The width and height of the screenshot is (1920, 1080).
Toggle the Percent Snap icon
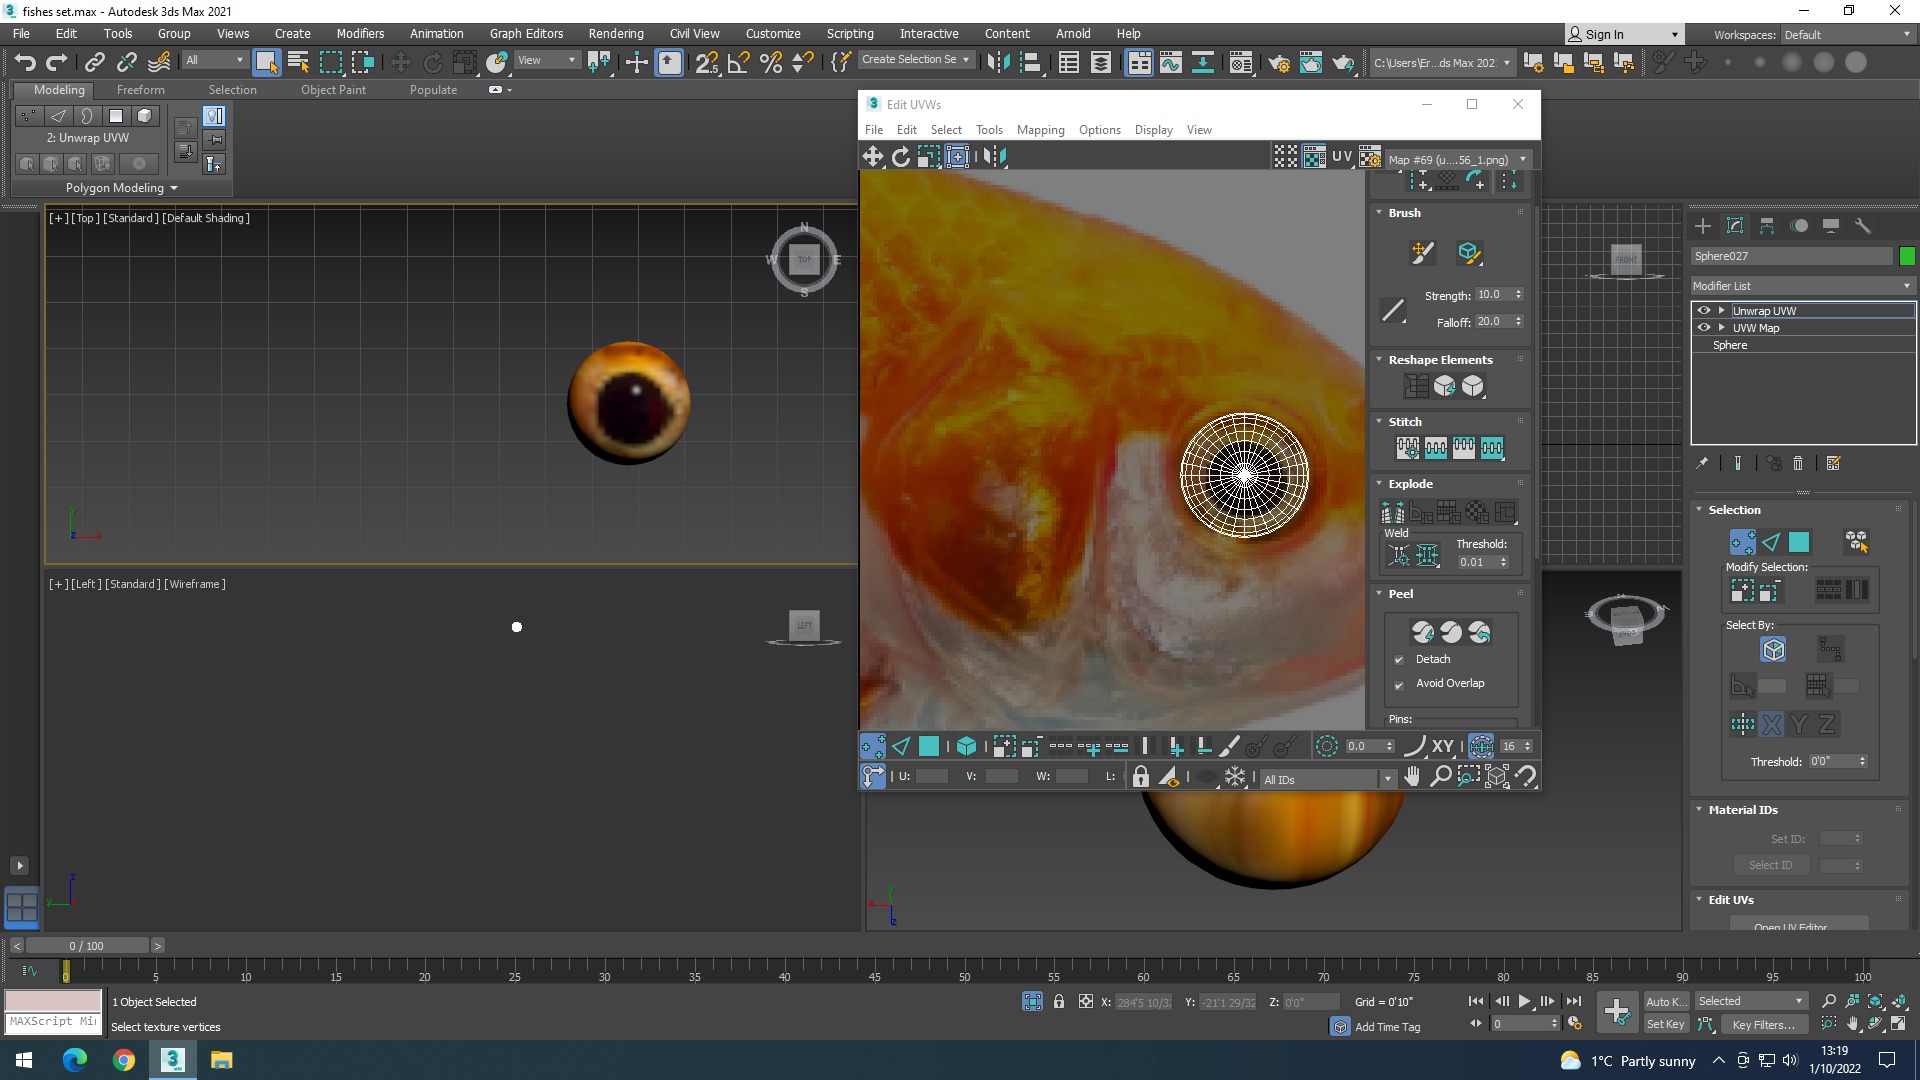[x=771, y=62]
